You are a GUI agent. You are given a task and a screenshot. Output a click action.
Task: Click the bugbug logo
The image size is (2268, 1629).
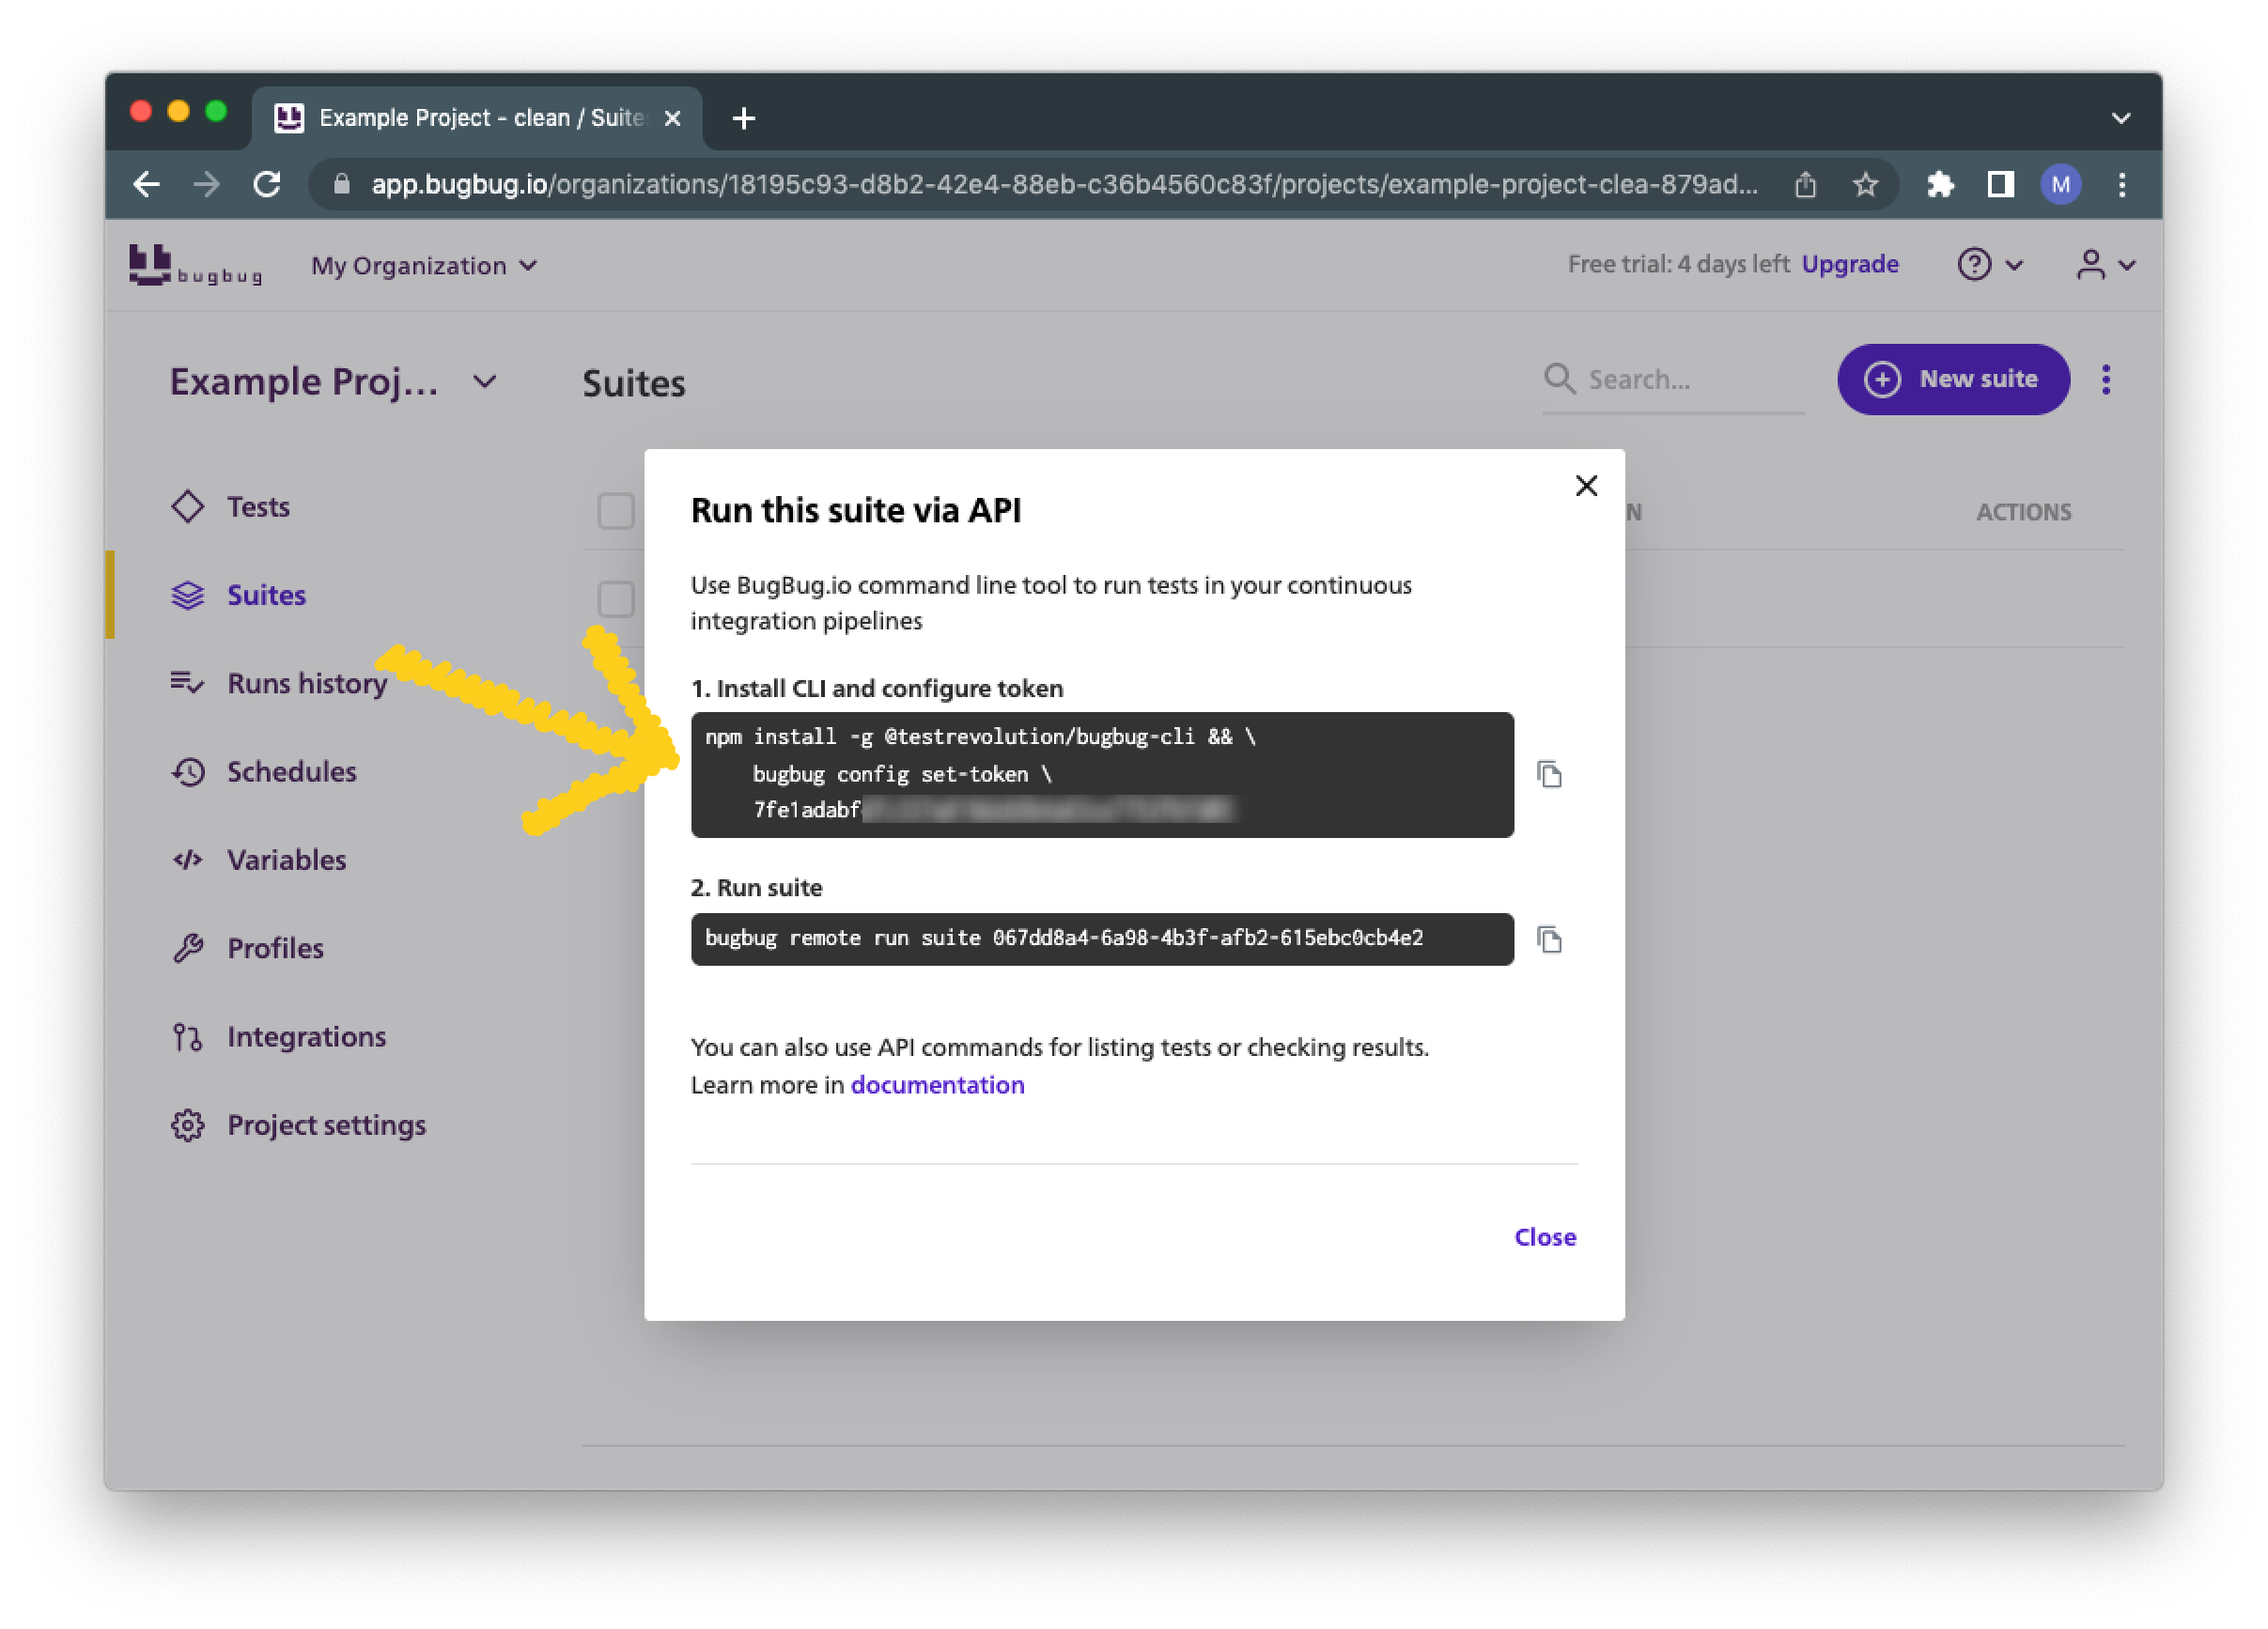[x=196, y=266]
